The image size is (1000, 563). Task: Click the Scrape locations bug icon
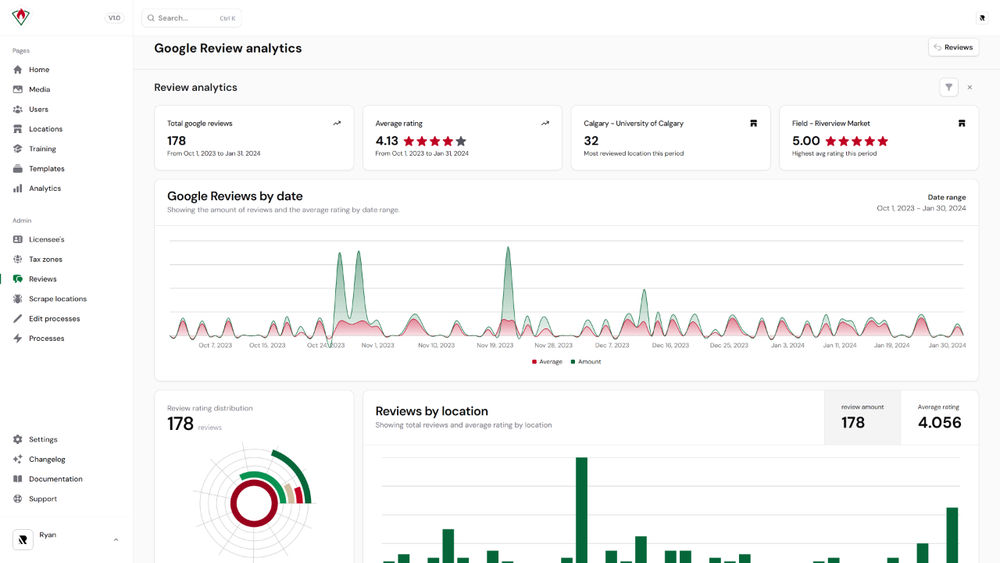(x=18, y=299)
